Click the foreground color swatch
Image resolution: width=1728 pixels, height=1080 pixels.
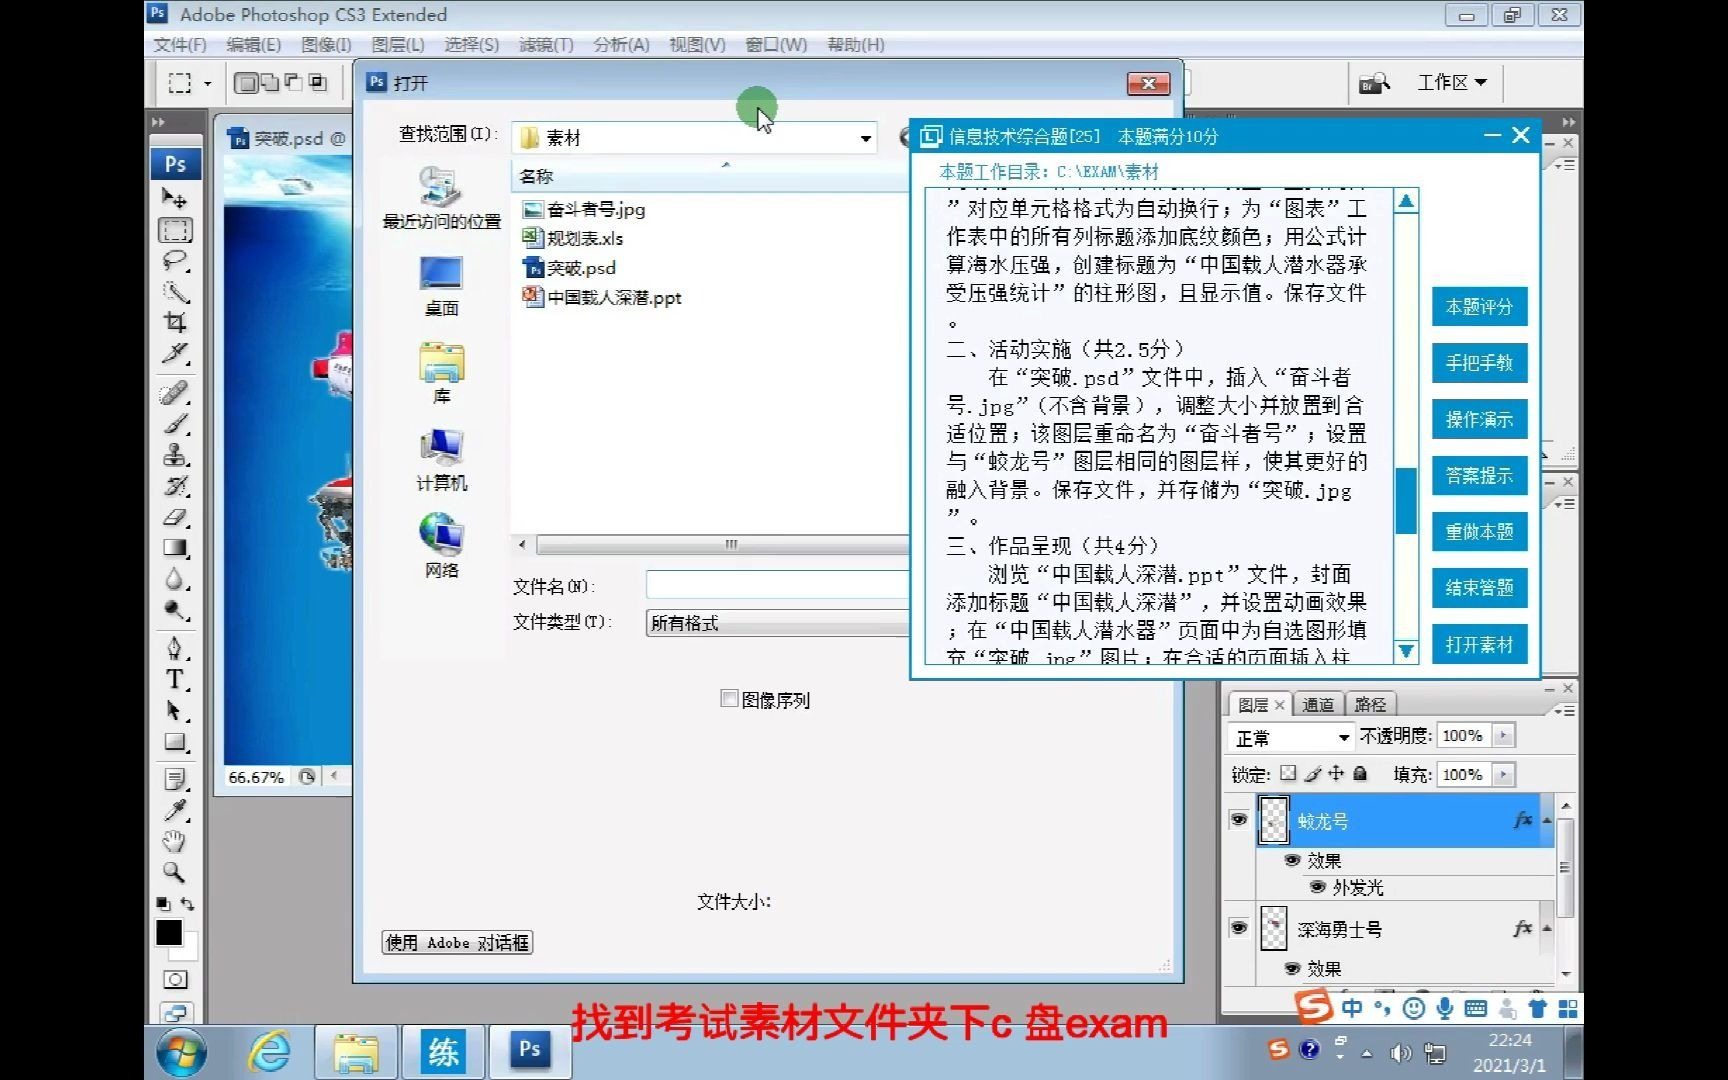pyautogui.click(x=169, y=932)
